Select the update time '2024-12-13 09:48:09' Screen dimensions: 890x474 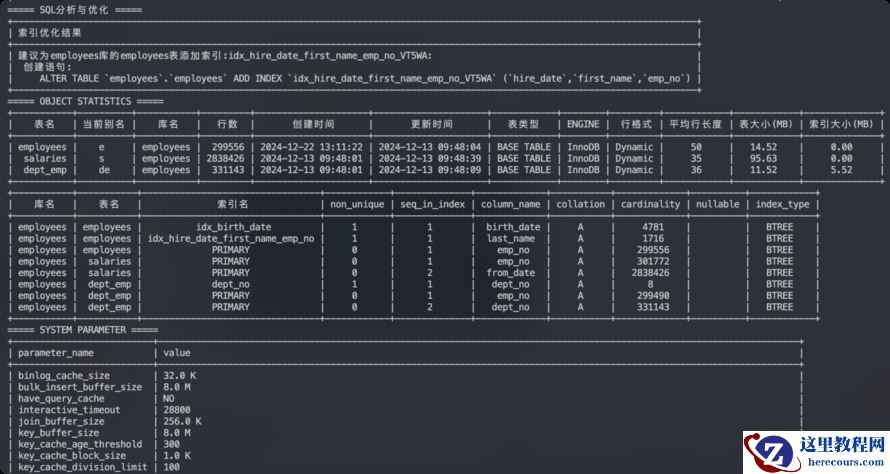click(x=430, y=170)
